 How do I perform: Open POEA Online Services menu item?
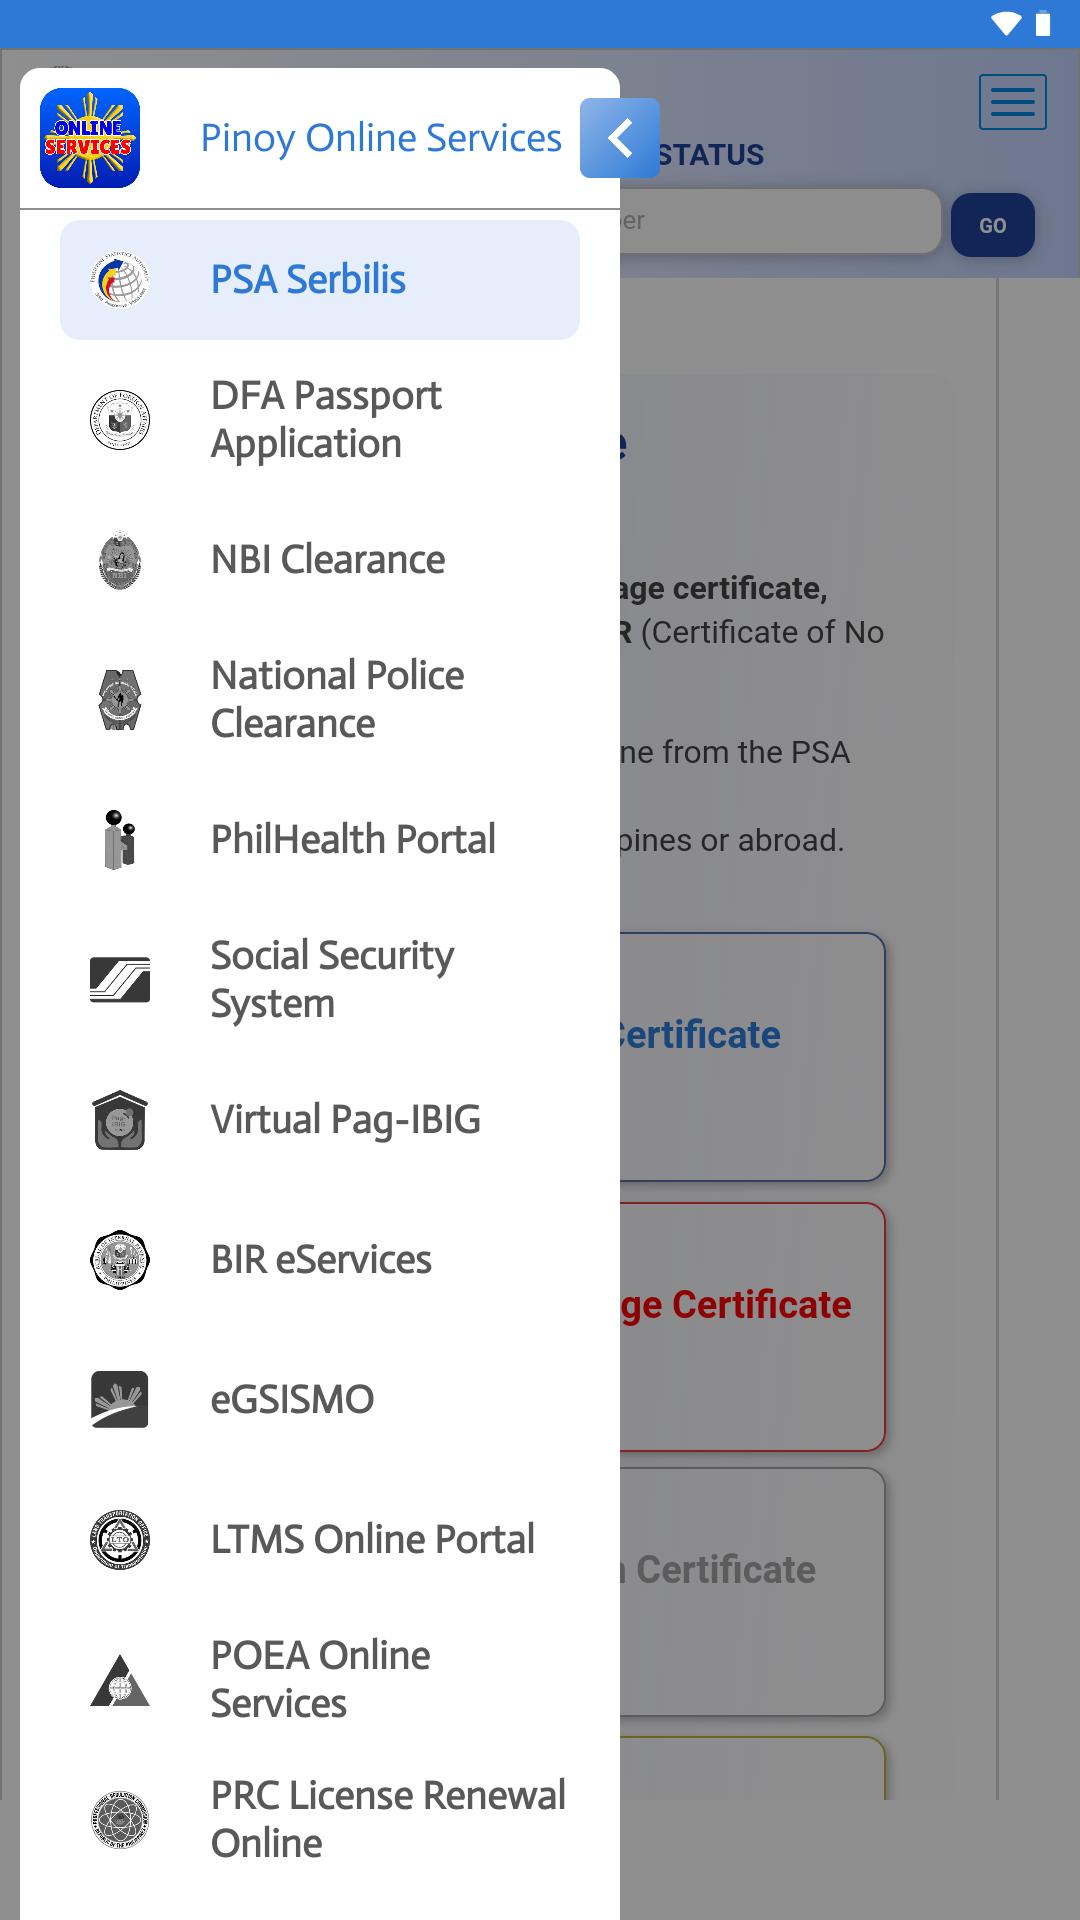320,1680
